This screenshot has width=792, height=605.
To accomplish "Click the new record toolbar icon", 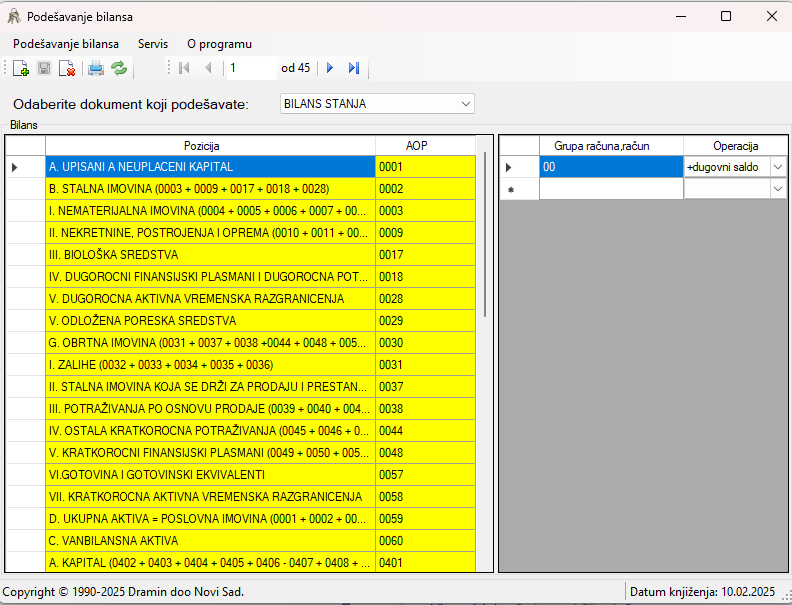I will 21,68.
